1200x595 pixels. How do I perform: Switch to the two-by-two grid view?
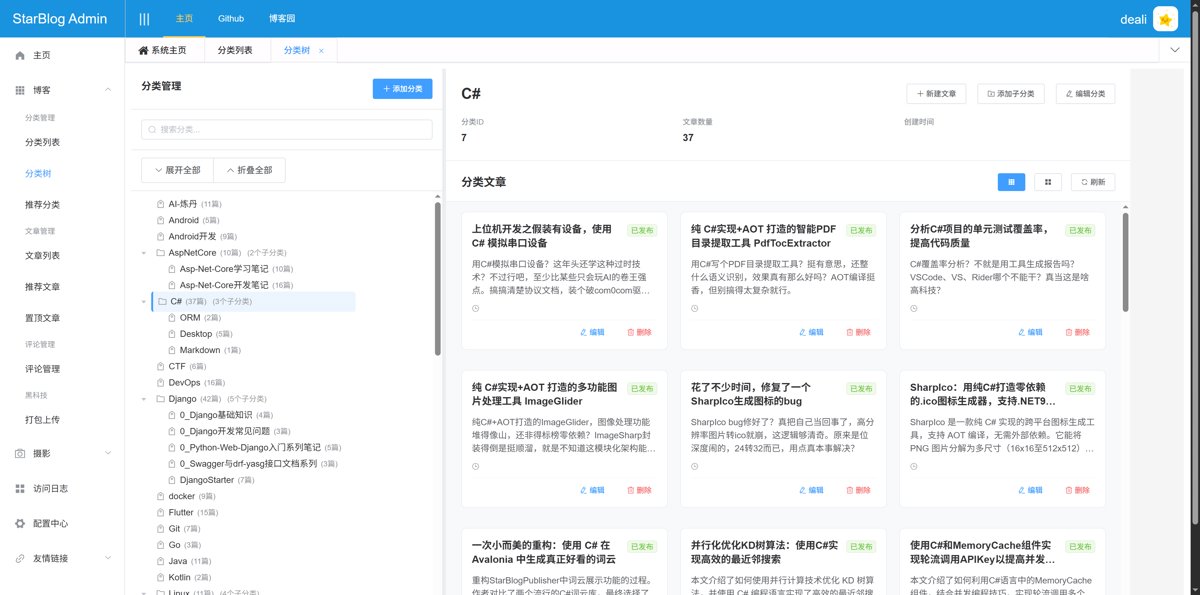(1047, 182)
